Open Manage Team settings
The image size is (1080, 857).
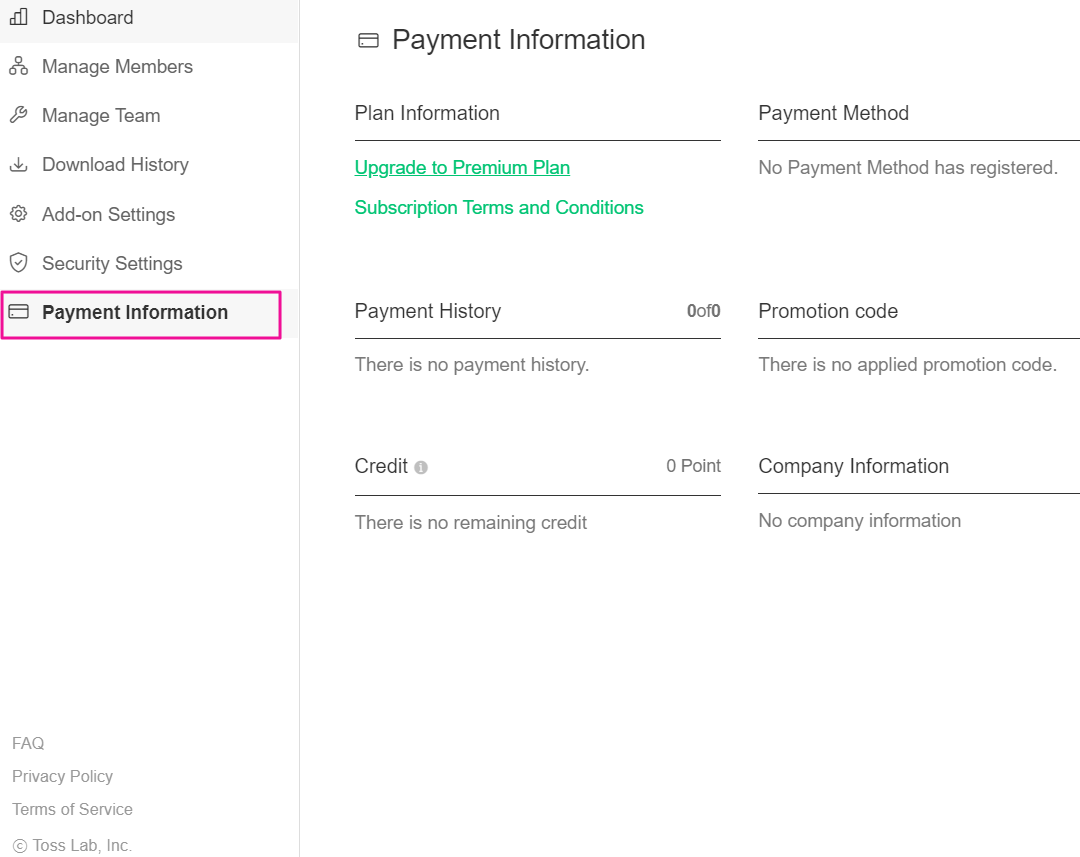(x=101, y=115)
